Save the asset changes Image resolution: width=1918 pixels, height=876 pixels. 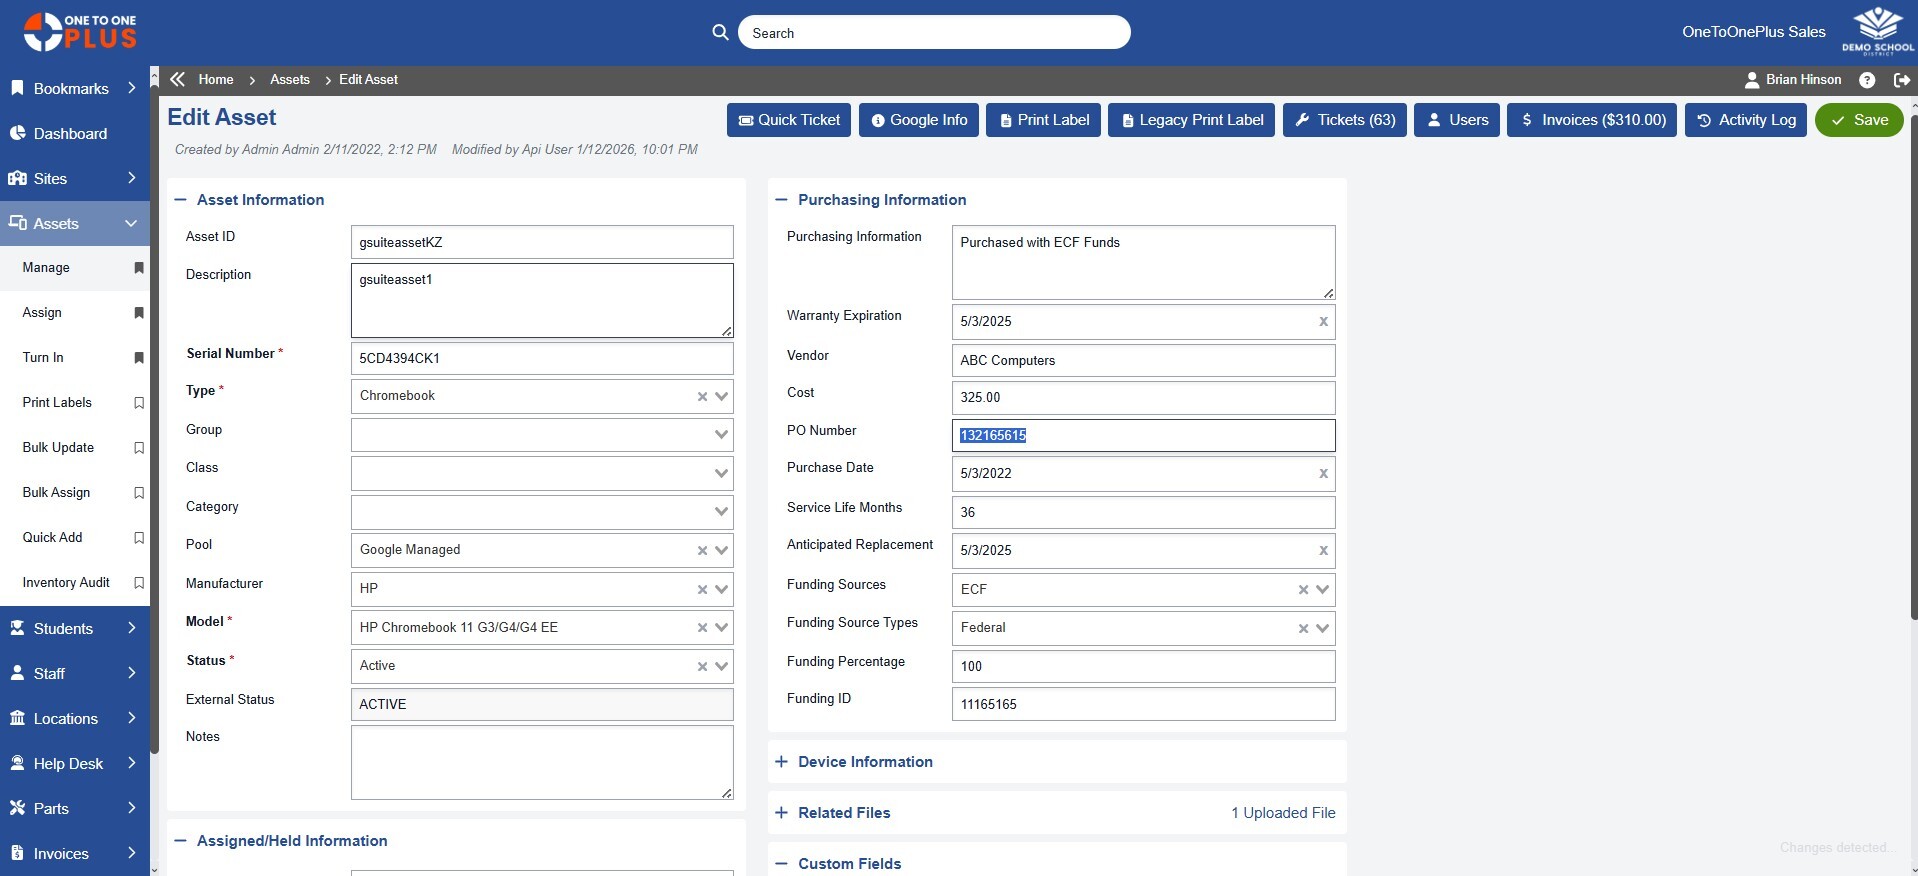pyautogui.click(x=1858, y=120)
